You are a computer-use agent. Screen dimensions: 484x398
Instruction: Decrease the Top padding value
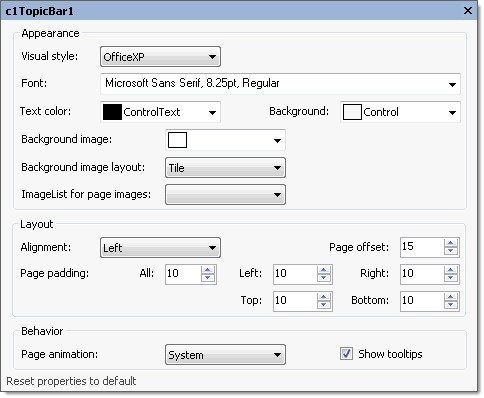pos(324,305)
